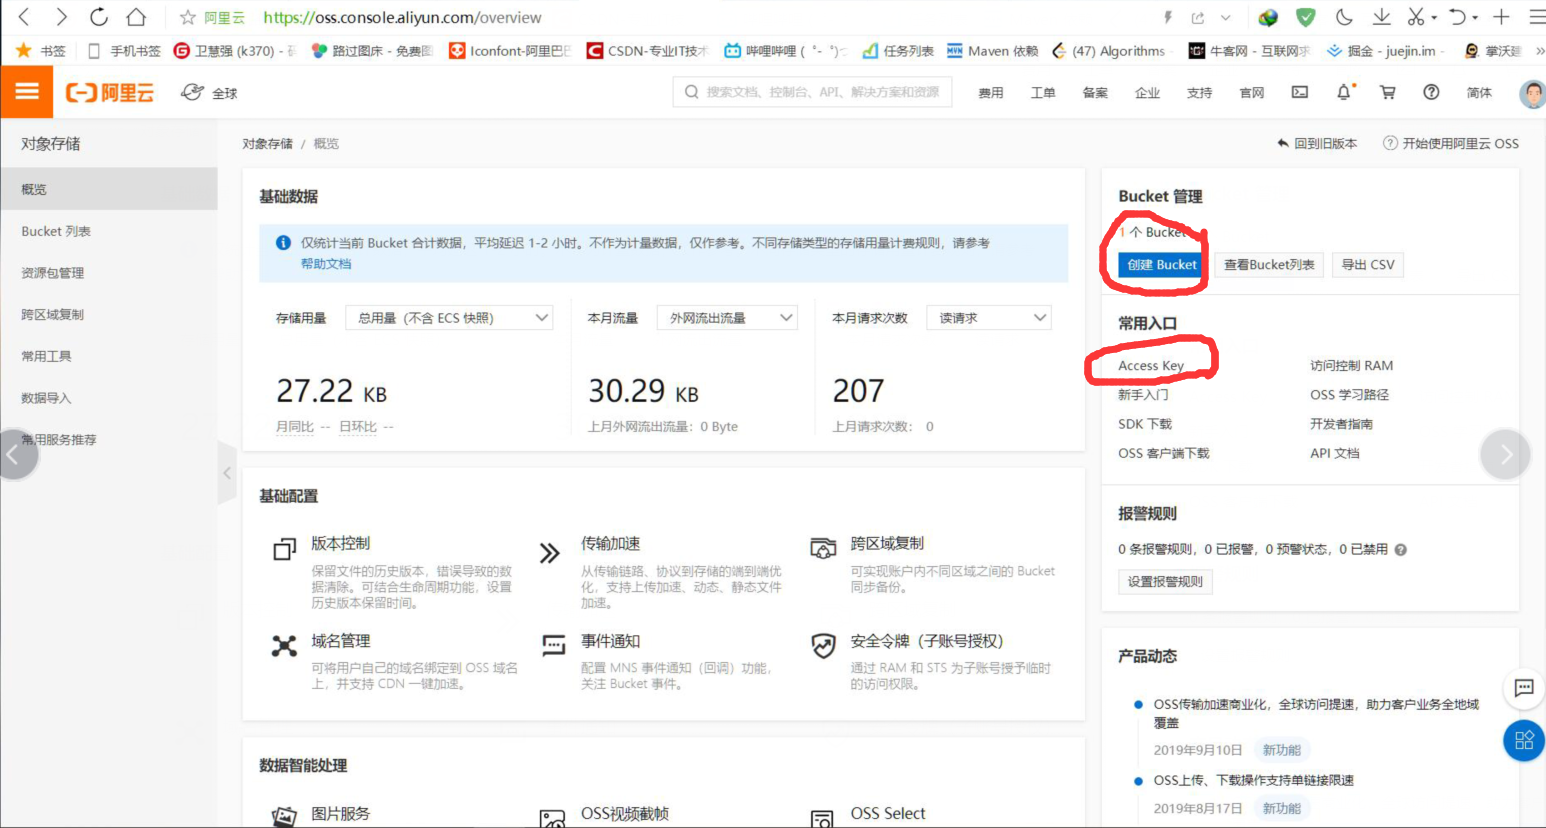Bookmark this page with star icon
Screen dimensions: 1546x828
187,17
